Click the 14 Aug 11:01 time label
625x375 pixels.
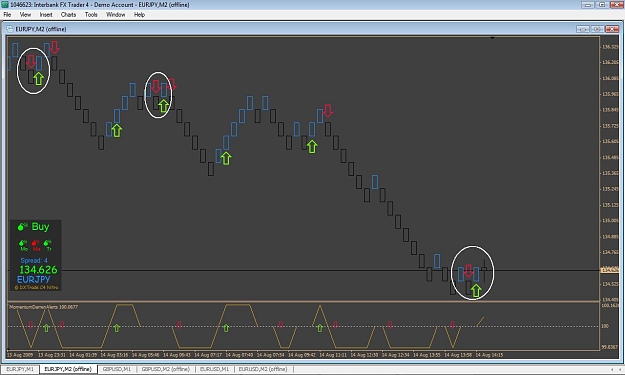[x=333, y=355]
